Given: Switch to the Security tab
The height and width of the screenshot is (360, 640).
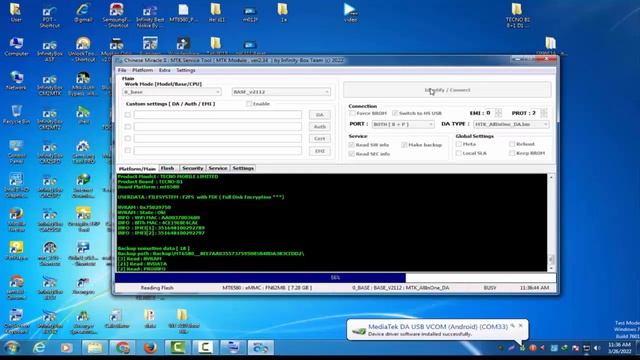Looking at the screenshot, I should (x=193, y=168).
